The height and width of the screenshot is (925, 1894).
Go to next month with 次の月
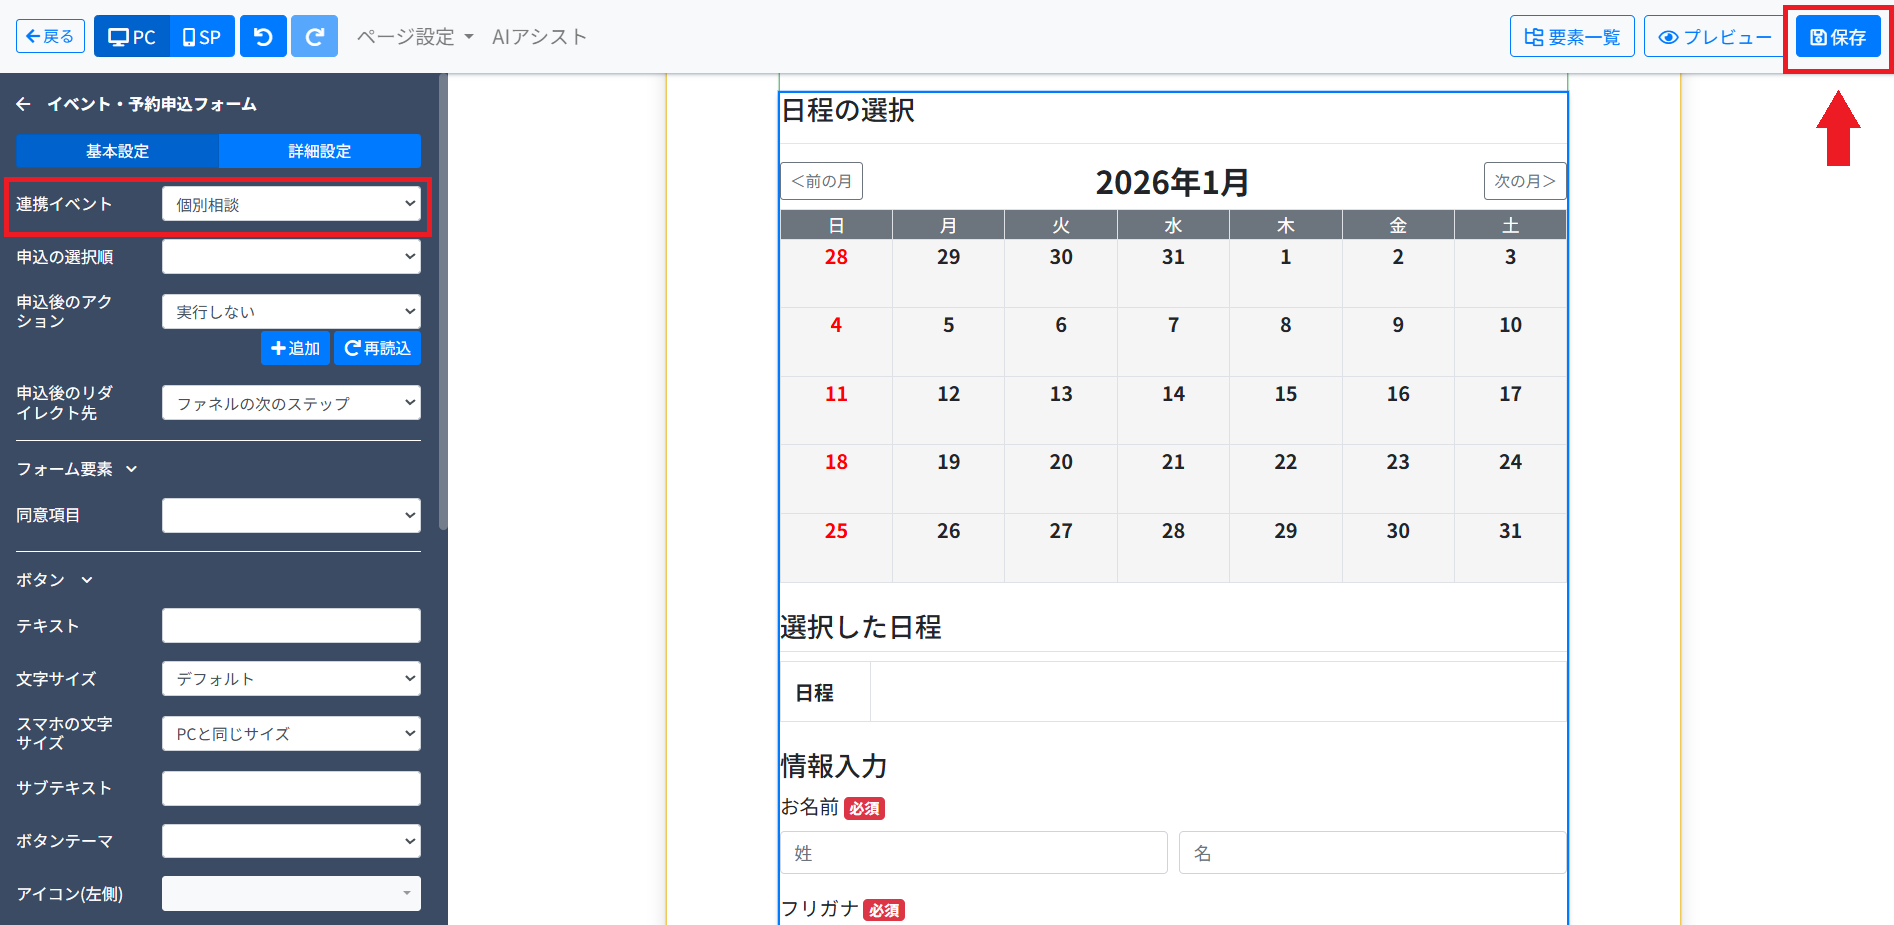(1524, 181)
